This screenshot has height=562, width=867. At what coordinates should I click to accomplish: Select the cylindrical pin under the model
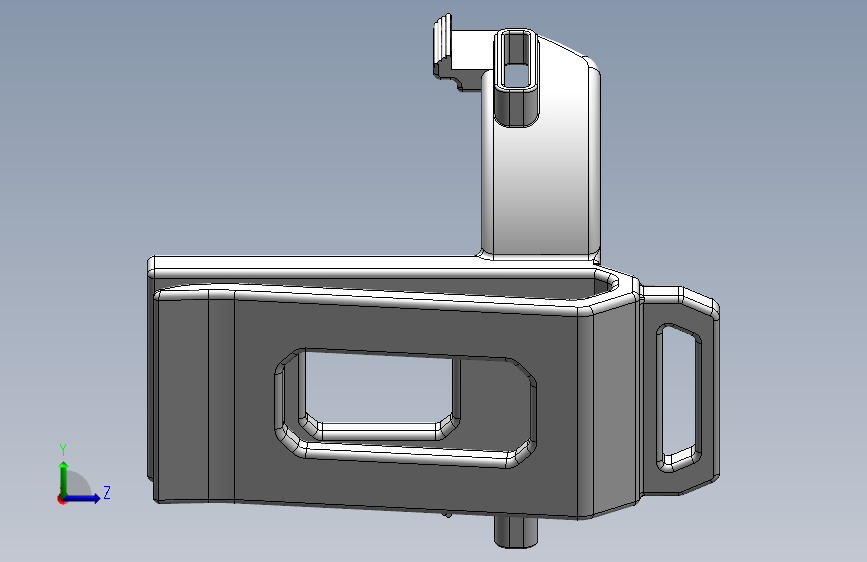point(515,532)
